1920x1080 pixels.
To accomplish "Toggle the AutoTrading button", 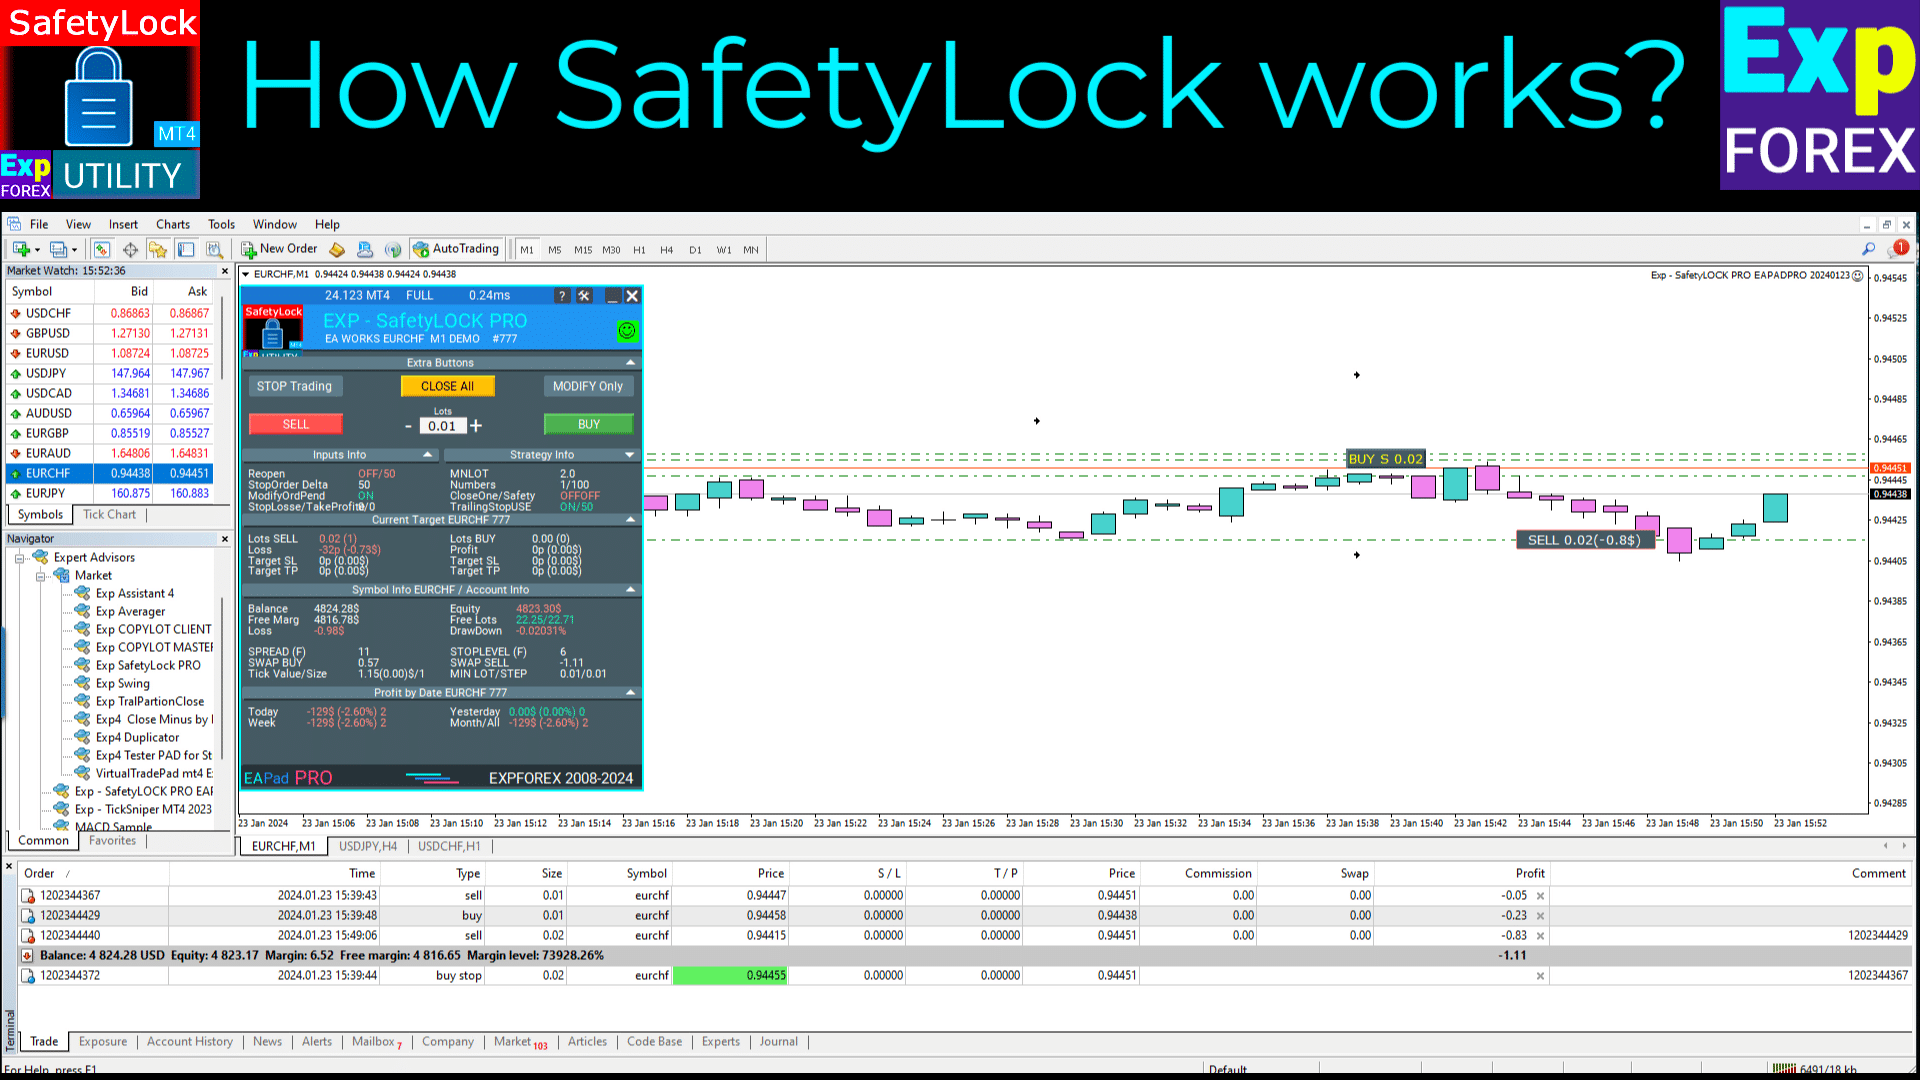I will coord(456,249).
